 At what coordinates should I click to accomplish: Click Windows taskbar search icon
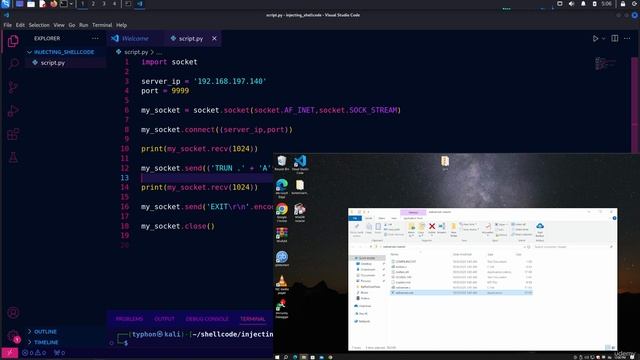pos(286,357)
